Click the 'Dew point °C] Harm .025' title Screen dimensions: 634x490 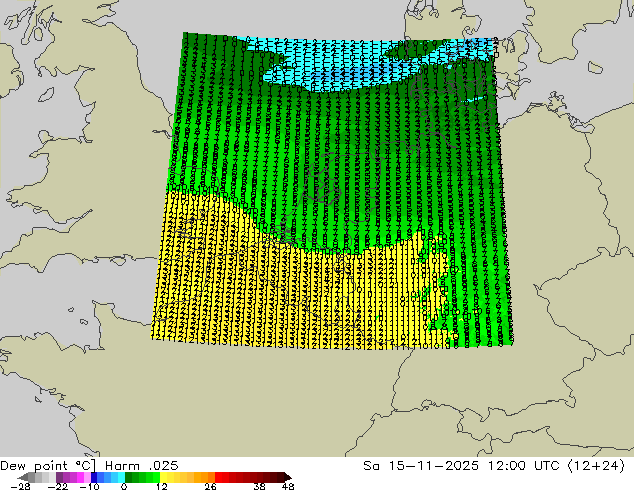point(89,466)
